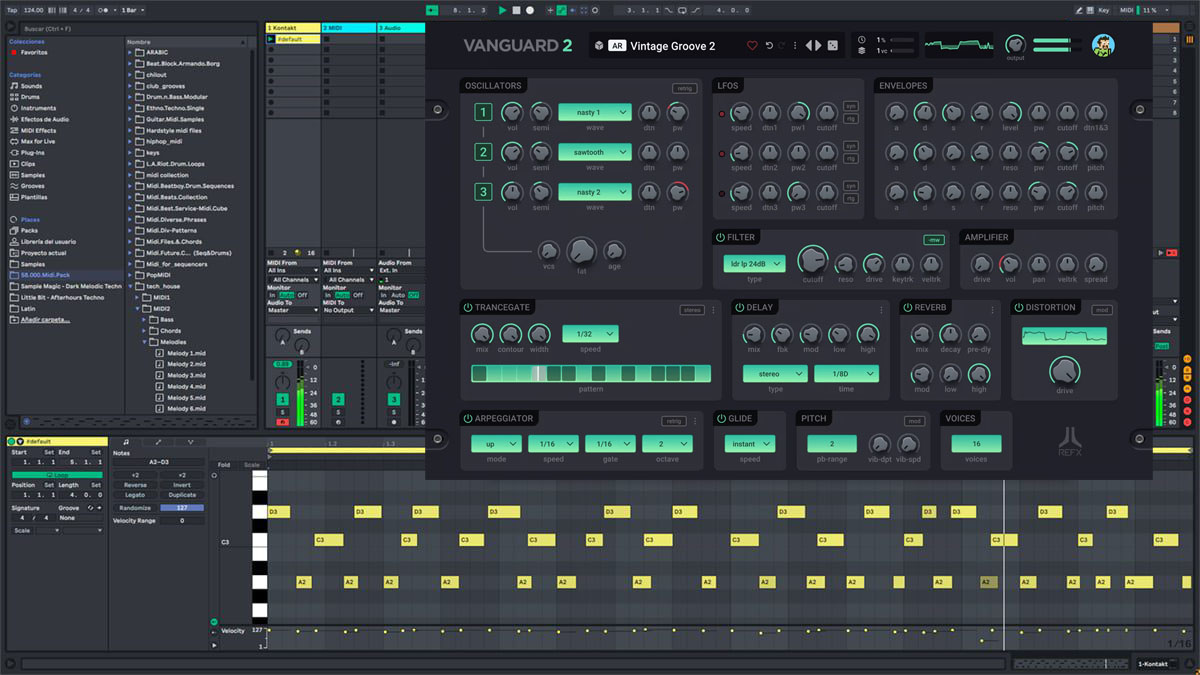Open Instrumentos category in browser
Viewport: 1200px width, 675px height.
coord(32,108)
